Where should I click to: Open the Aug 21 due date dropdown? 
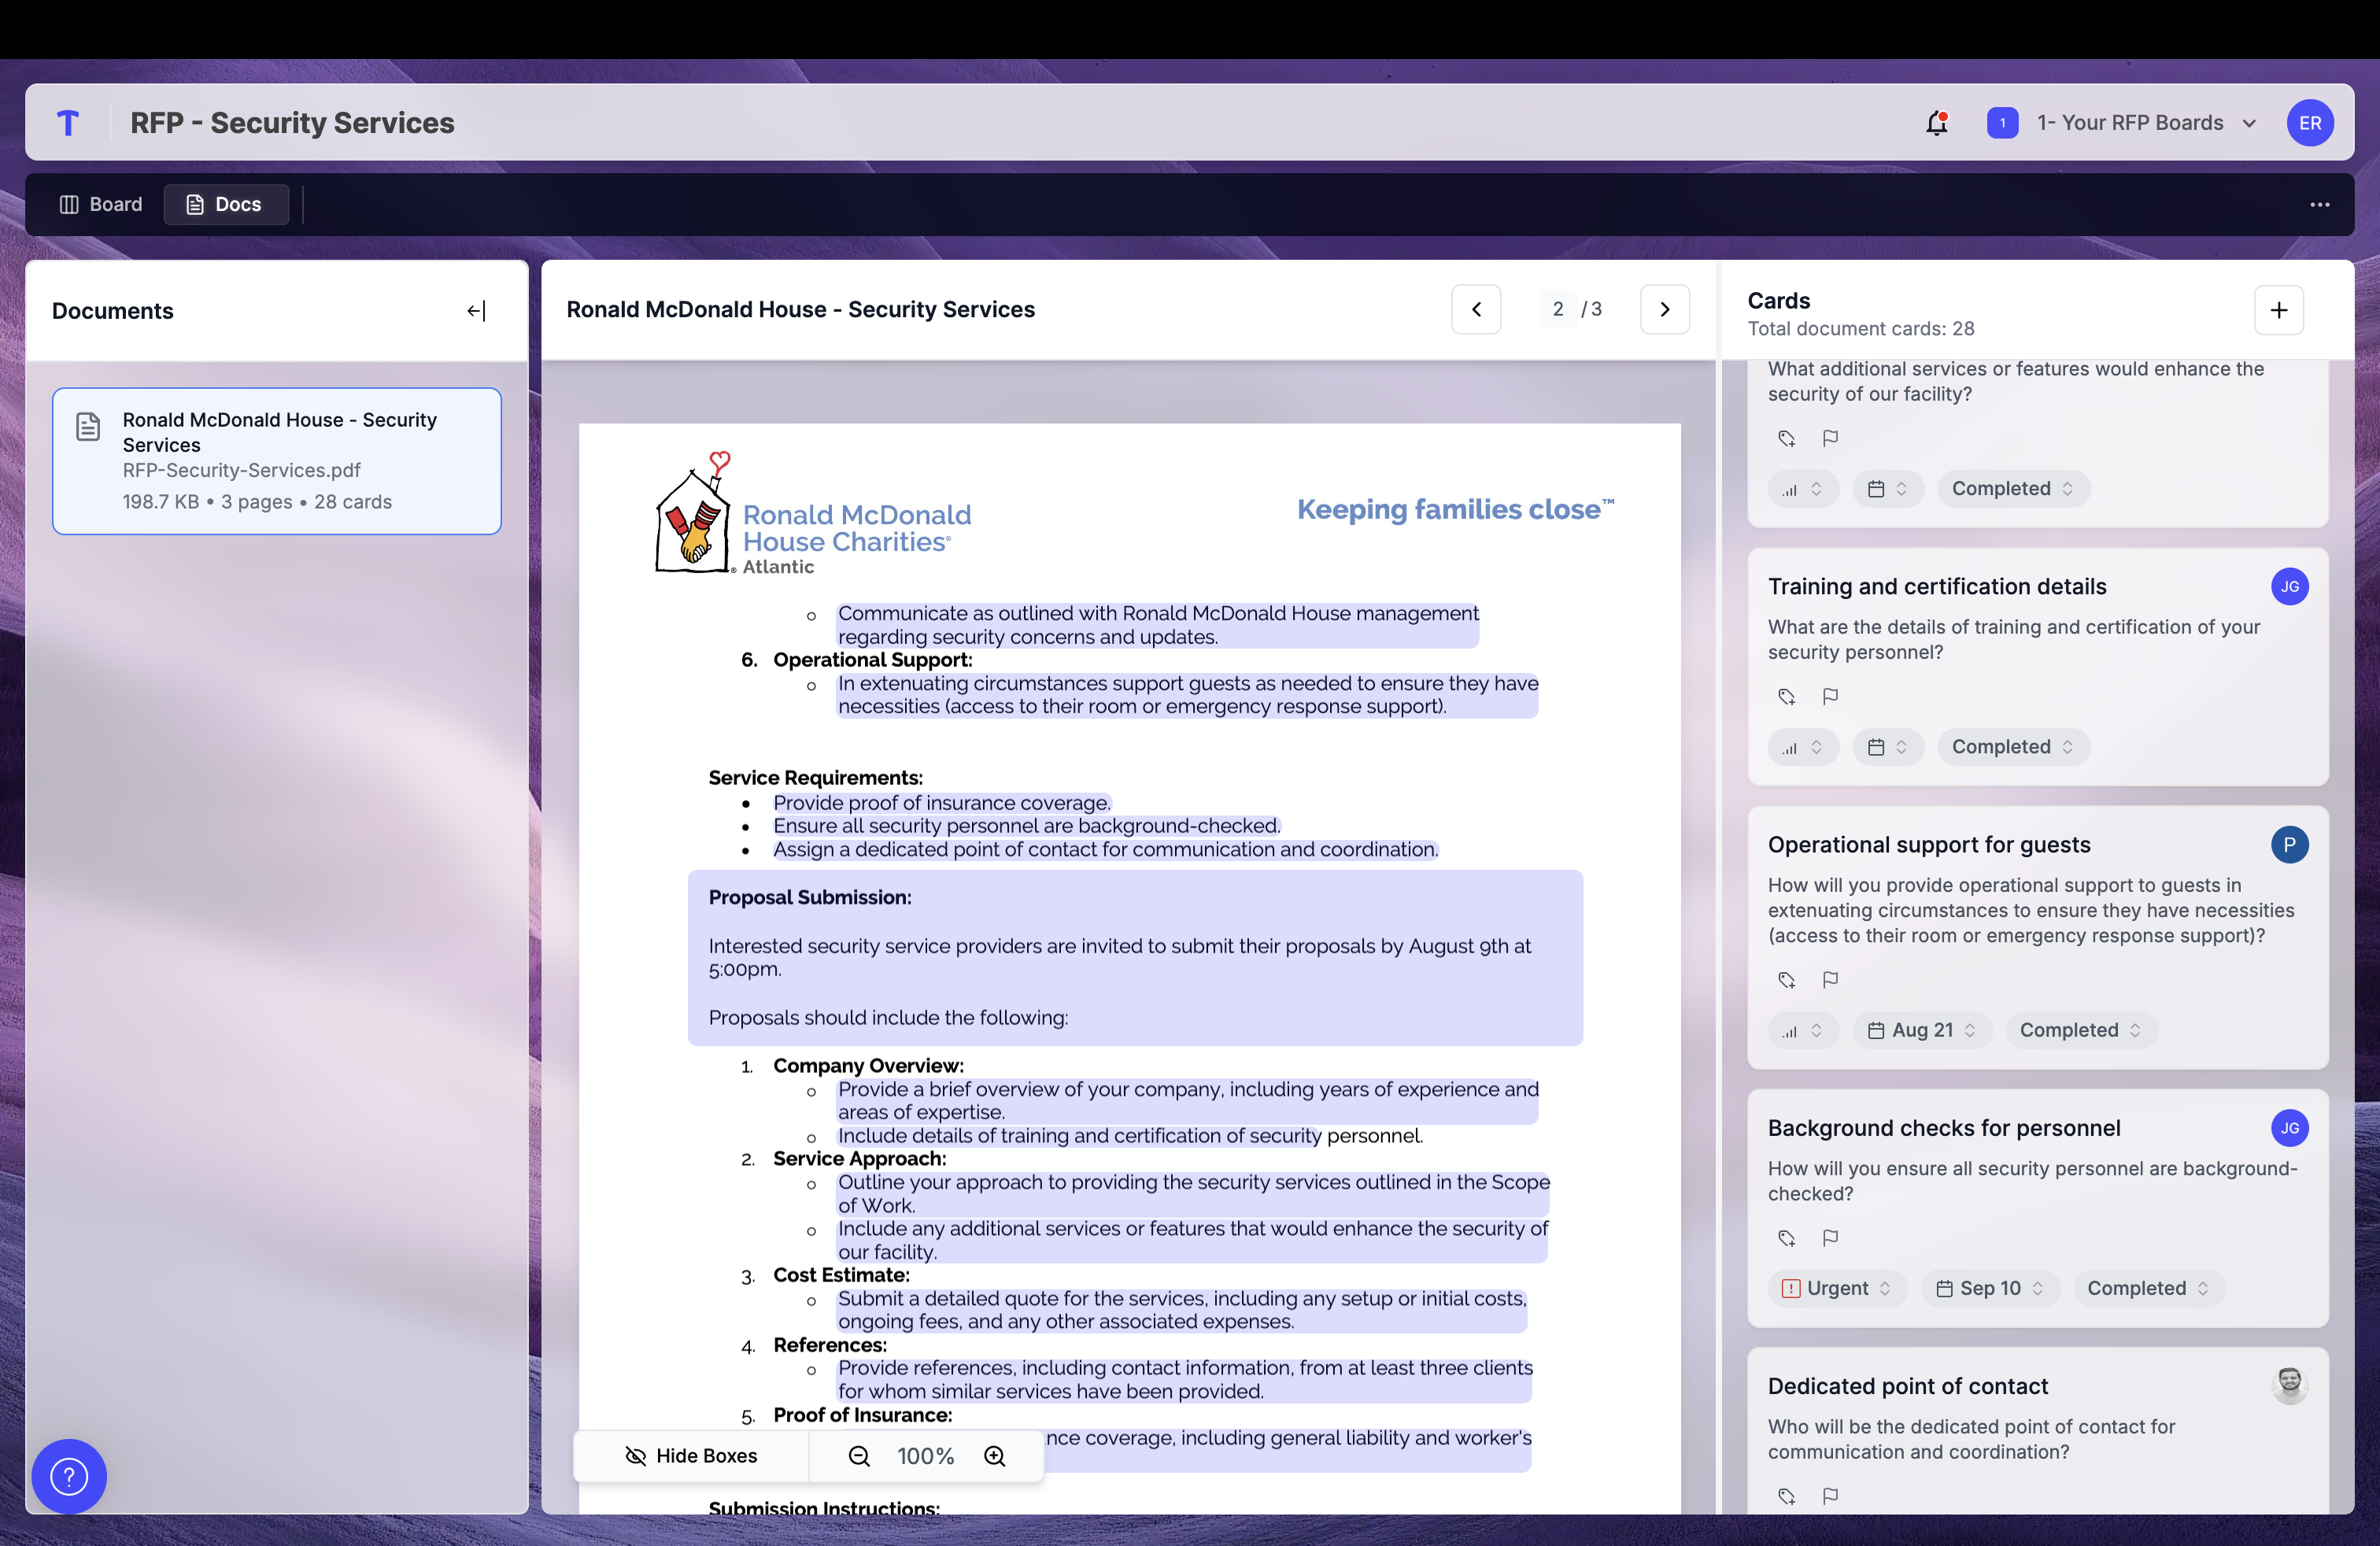click(1921, 1030)
